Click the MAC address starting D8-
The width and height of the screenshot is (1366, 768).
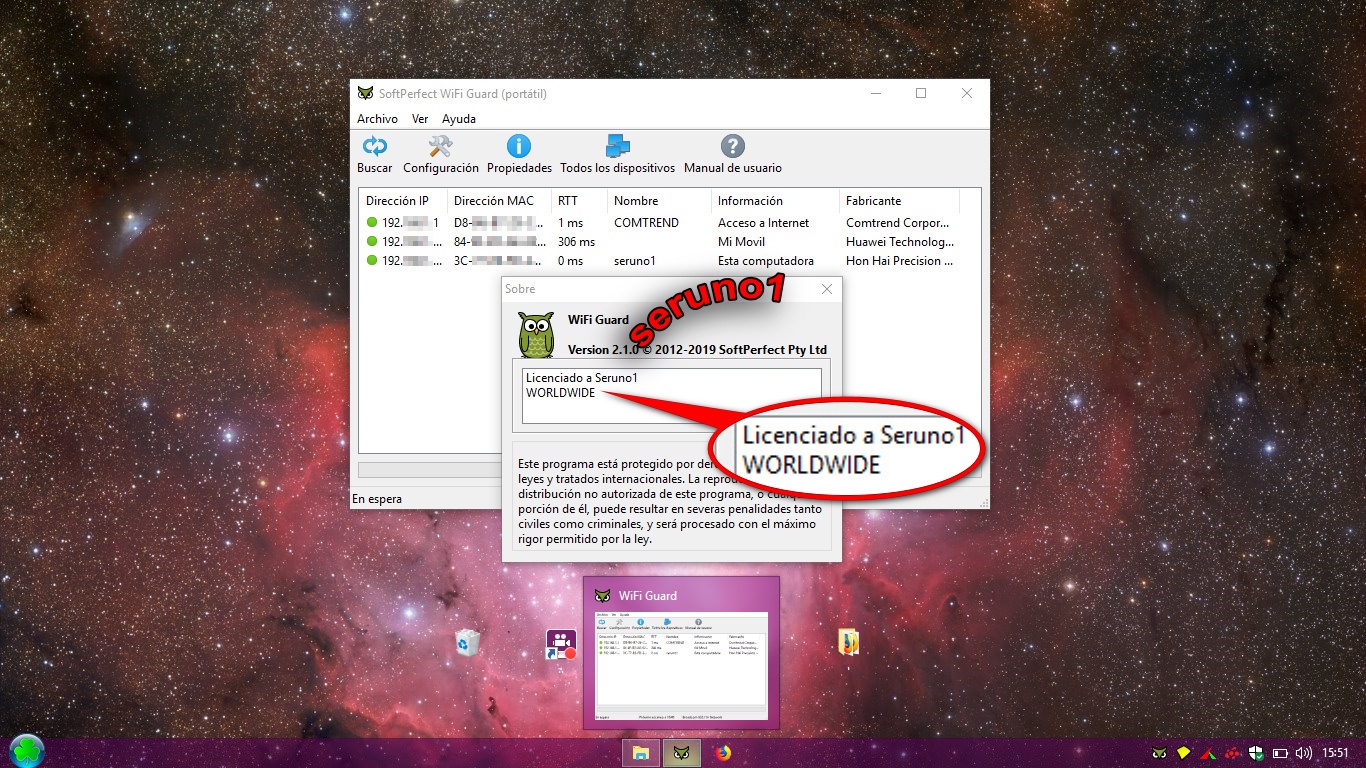(499, 223)
